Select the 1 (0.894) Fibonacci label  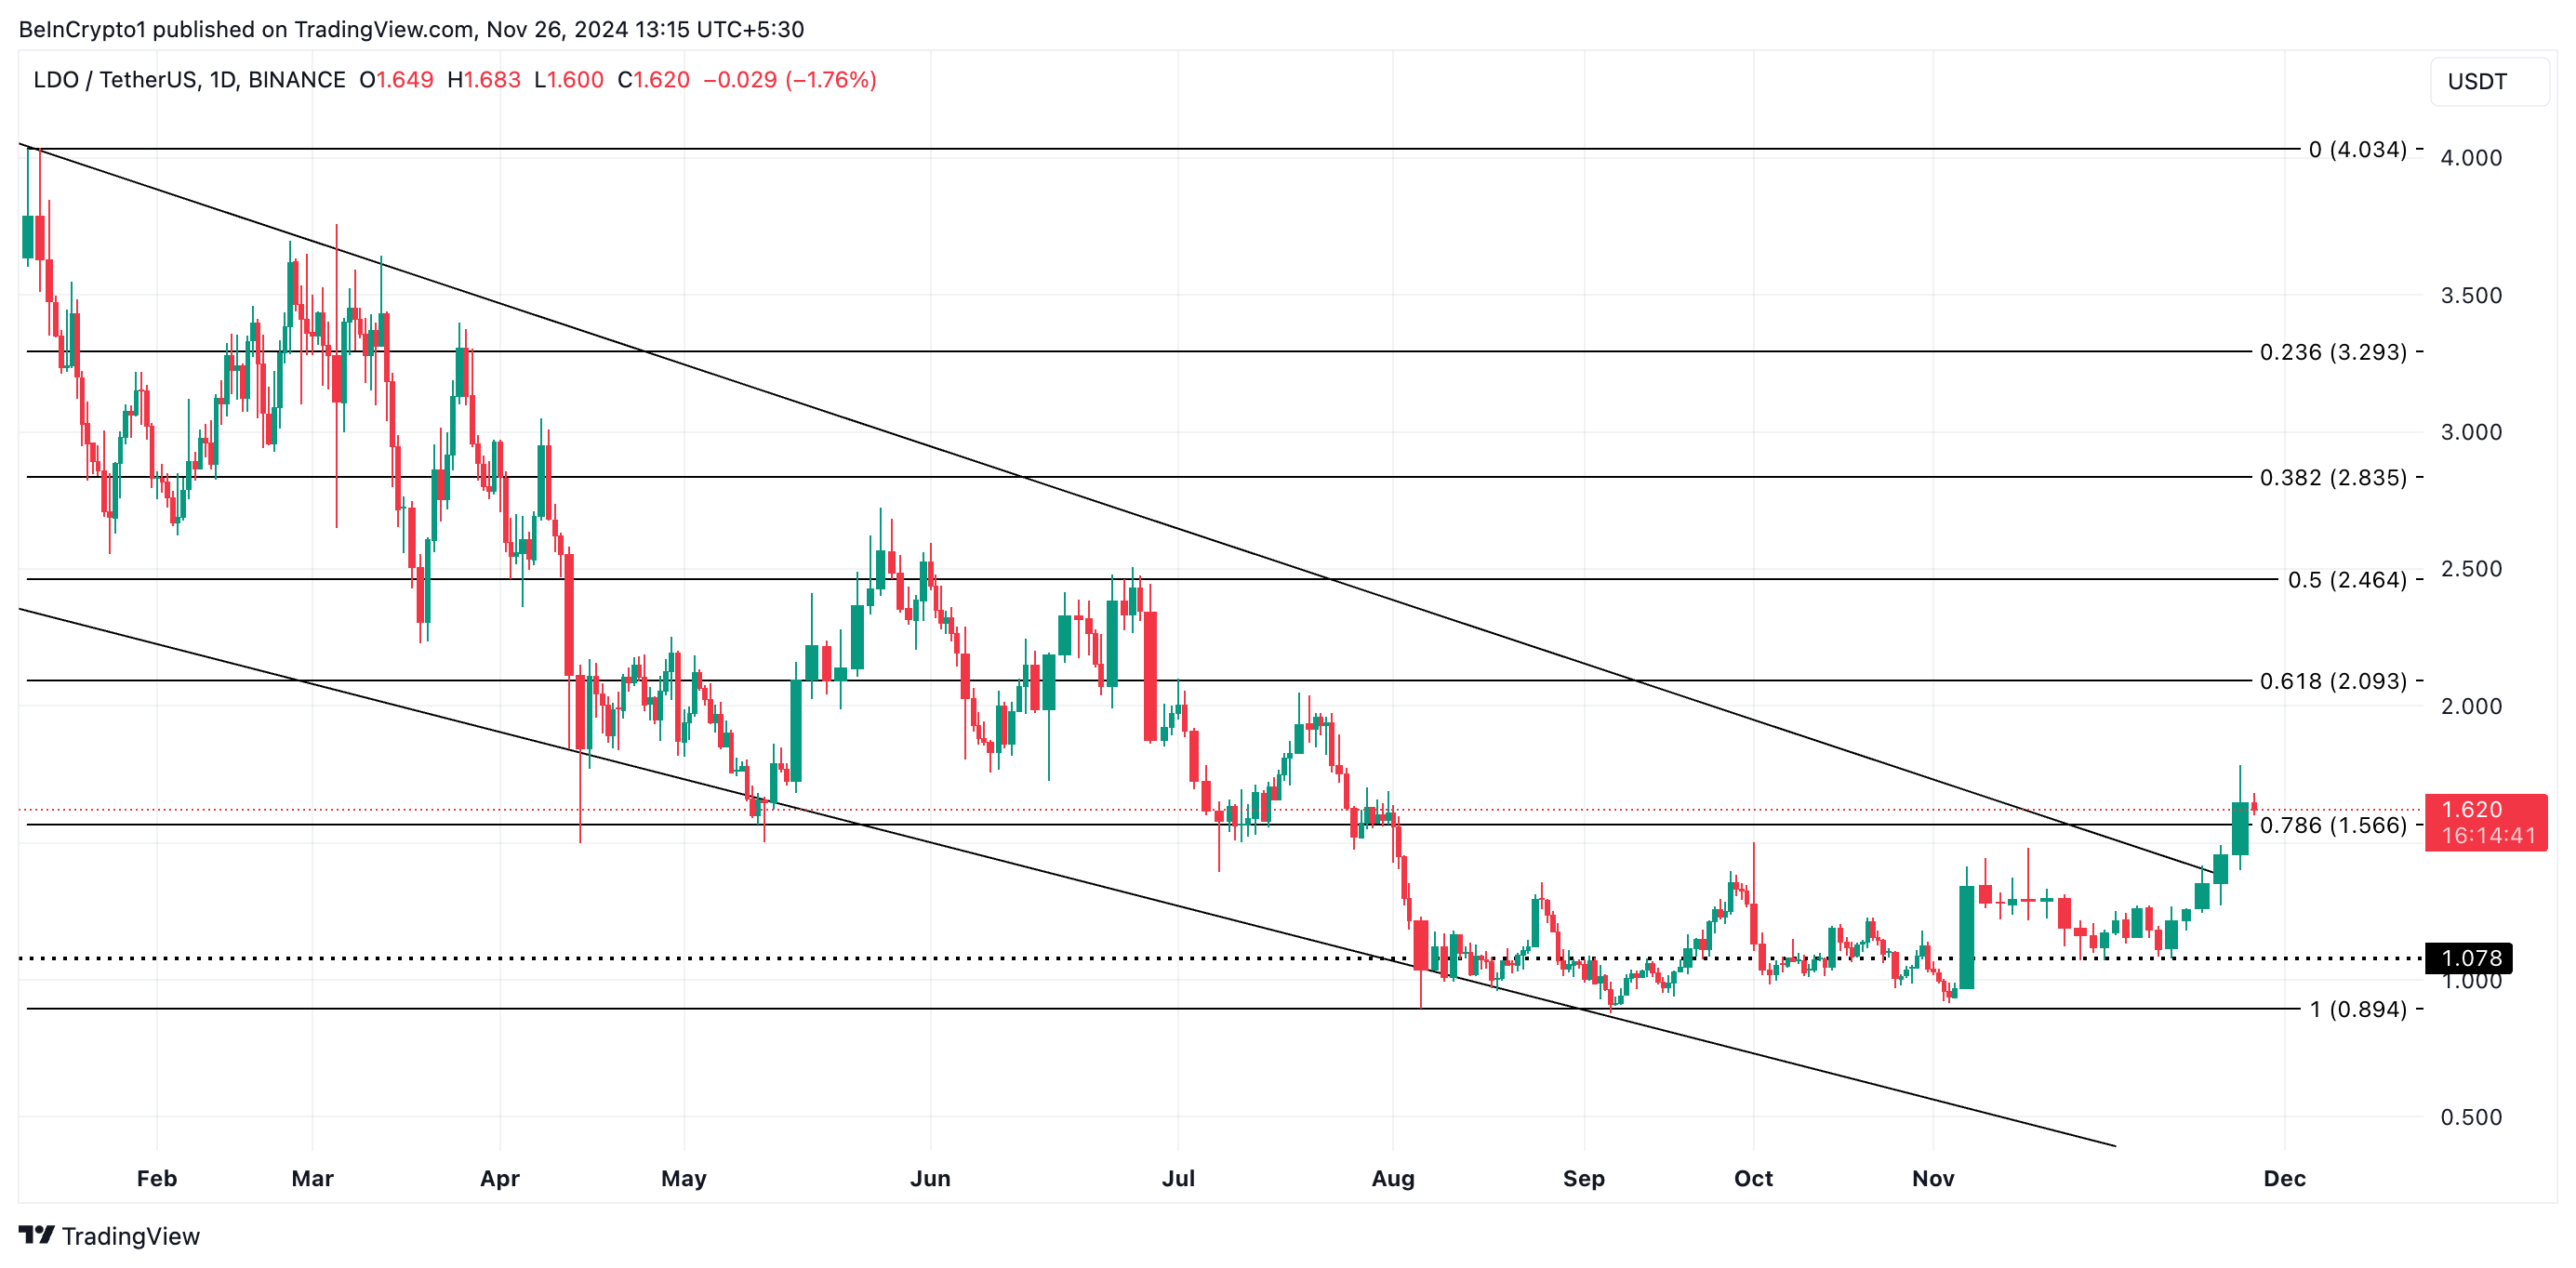[x=2357, y=1009]
